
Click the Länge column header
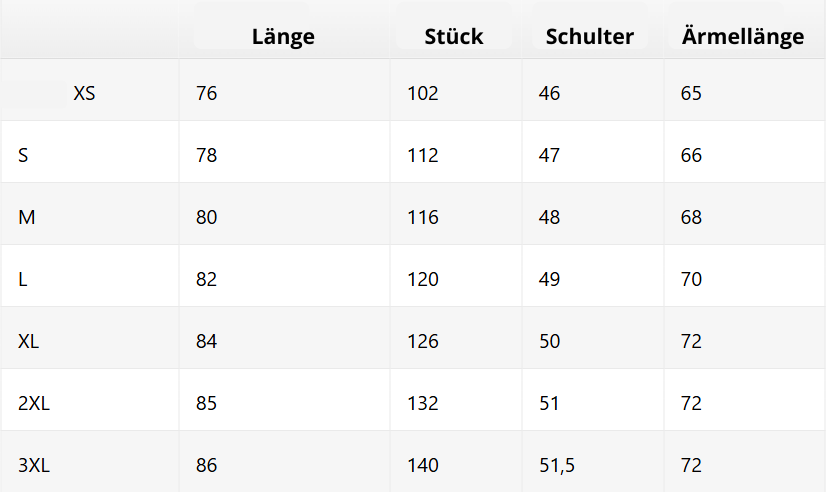283,37
